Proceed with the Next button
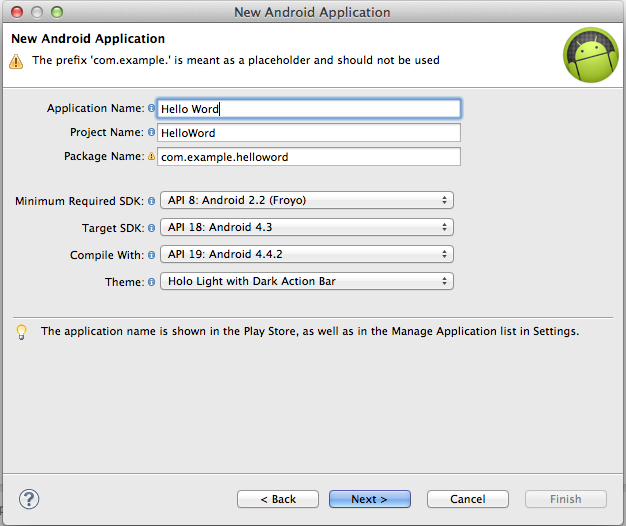This screenshot has height=526, width=626. [370, 499]
